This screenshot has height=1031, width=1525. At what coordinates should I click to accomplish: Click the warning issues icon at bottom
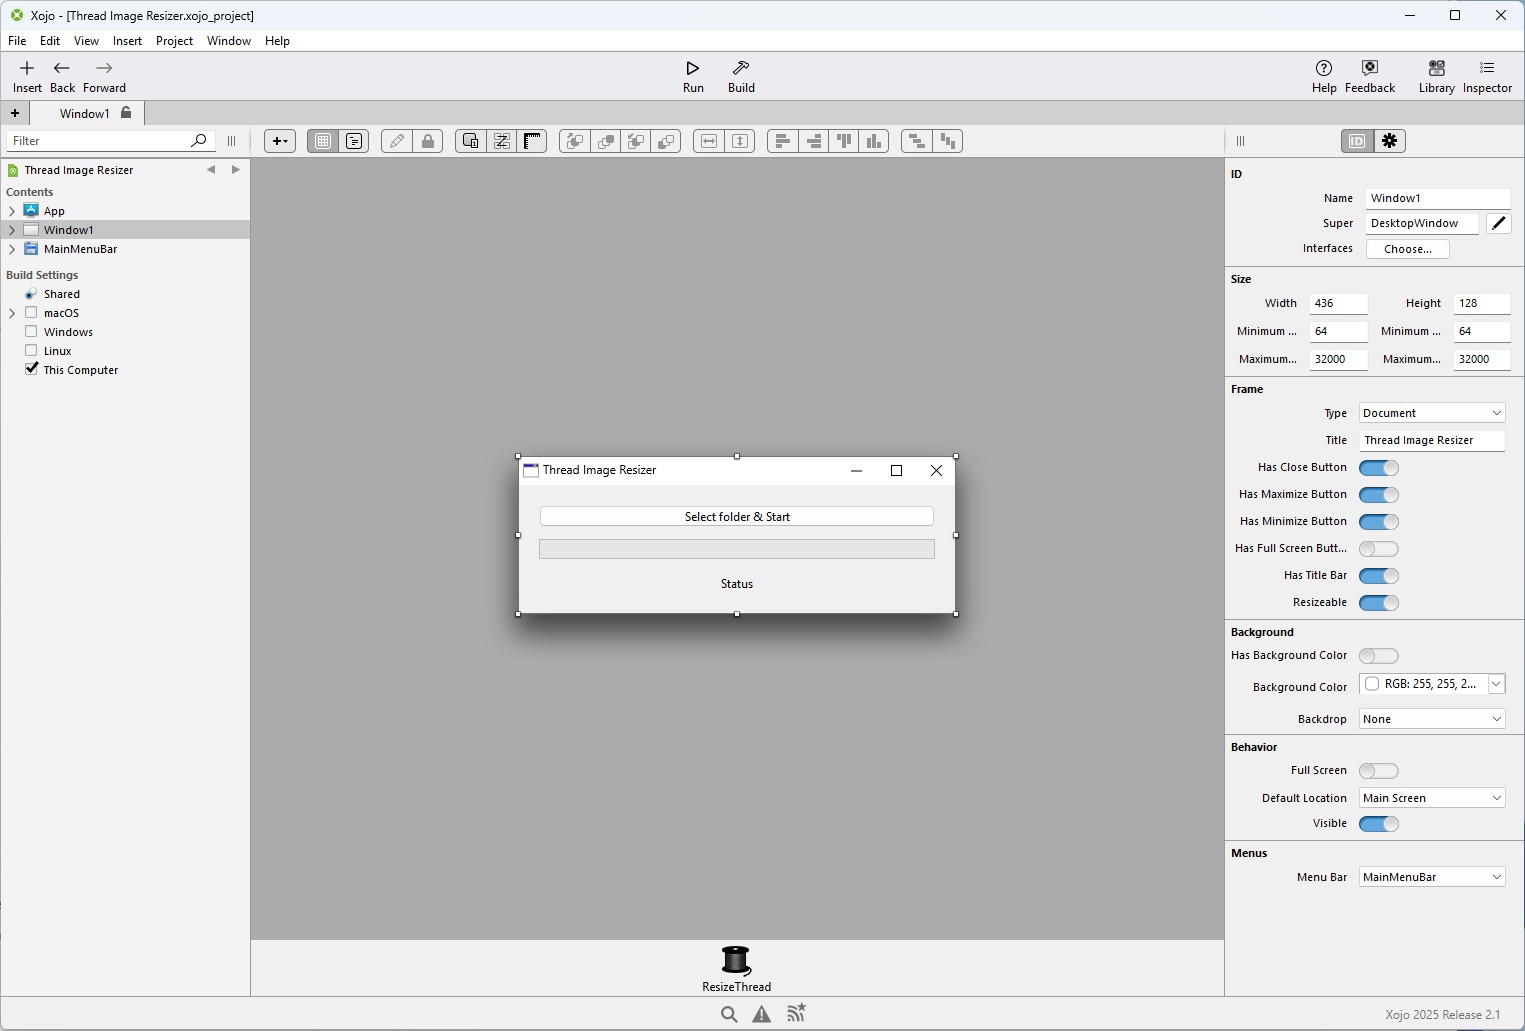(762, 1014)
